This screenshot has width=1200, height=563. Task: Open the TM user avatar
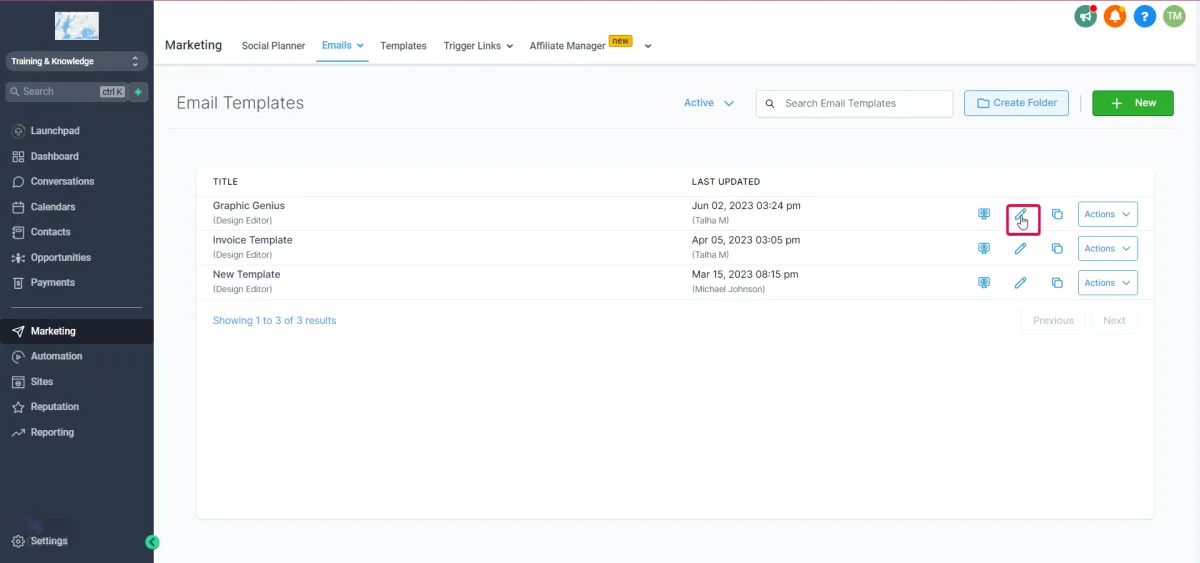coord(1174,16)
